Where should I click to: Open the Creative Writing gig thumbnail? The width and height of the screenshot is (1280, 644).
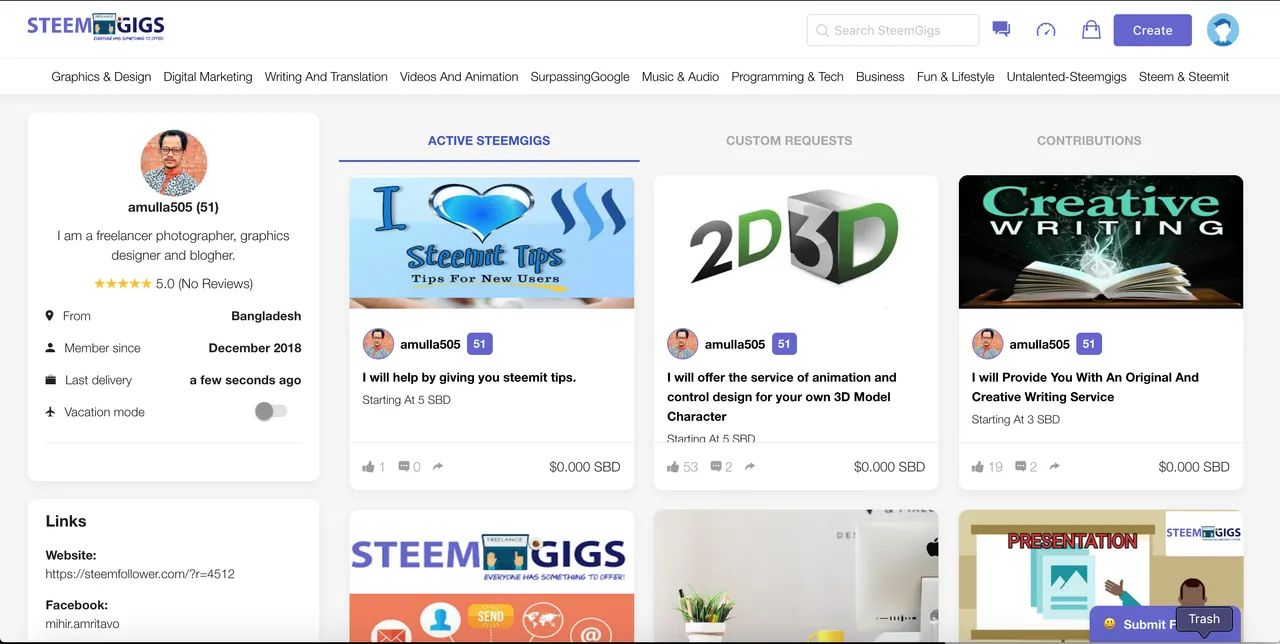(x=1101, y=242)
